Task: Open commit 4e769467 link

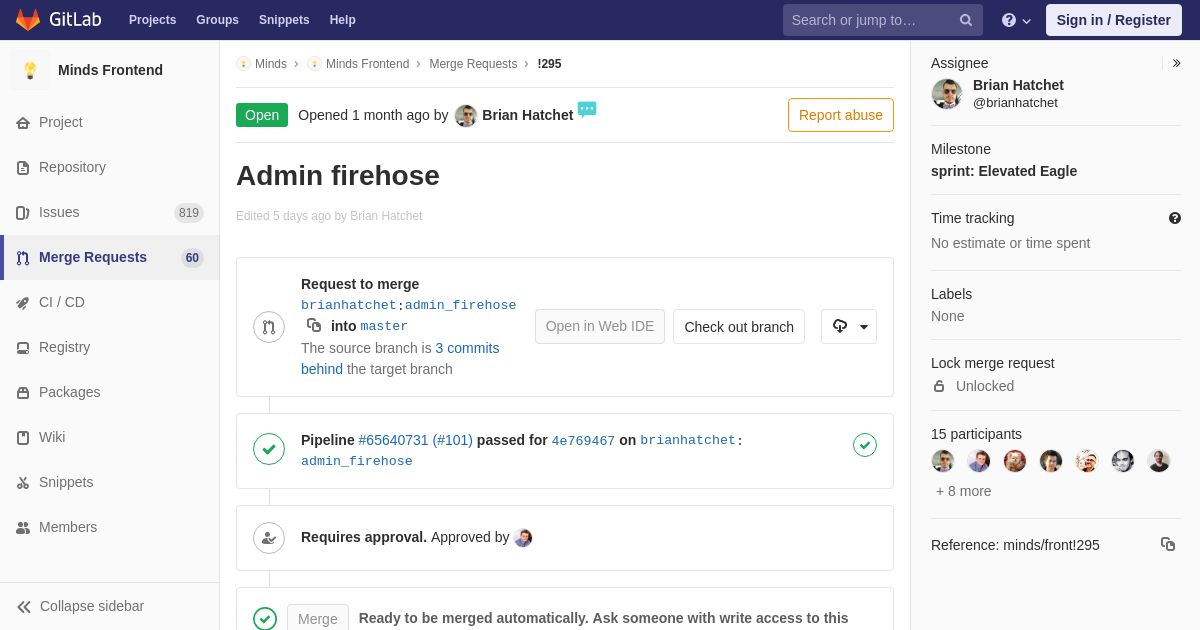Action: 583,441
